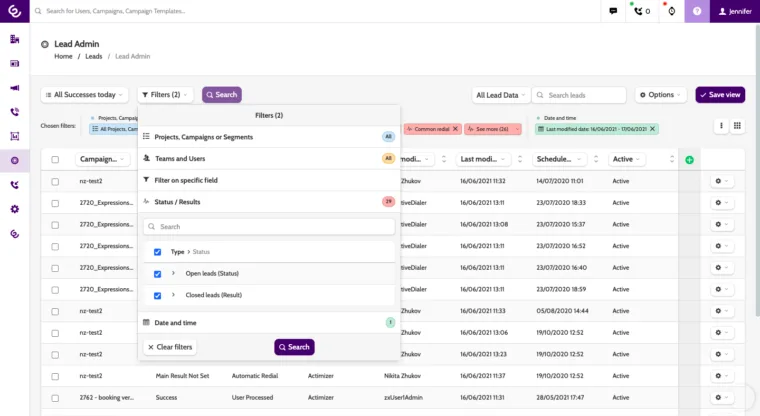Viewport: 760px width, 416px height.
Task: Focus the Search leads input field
Action: (579, 95)
